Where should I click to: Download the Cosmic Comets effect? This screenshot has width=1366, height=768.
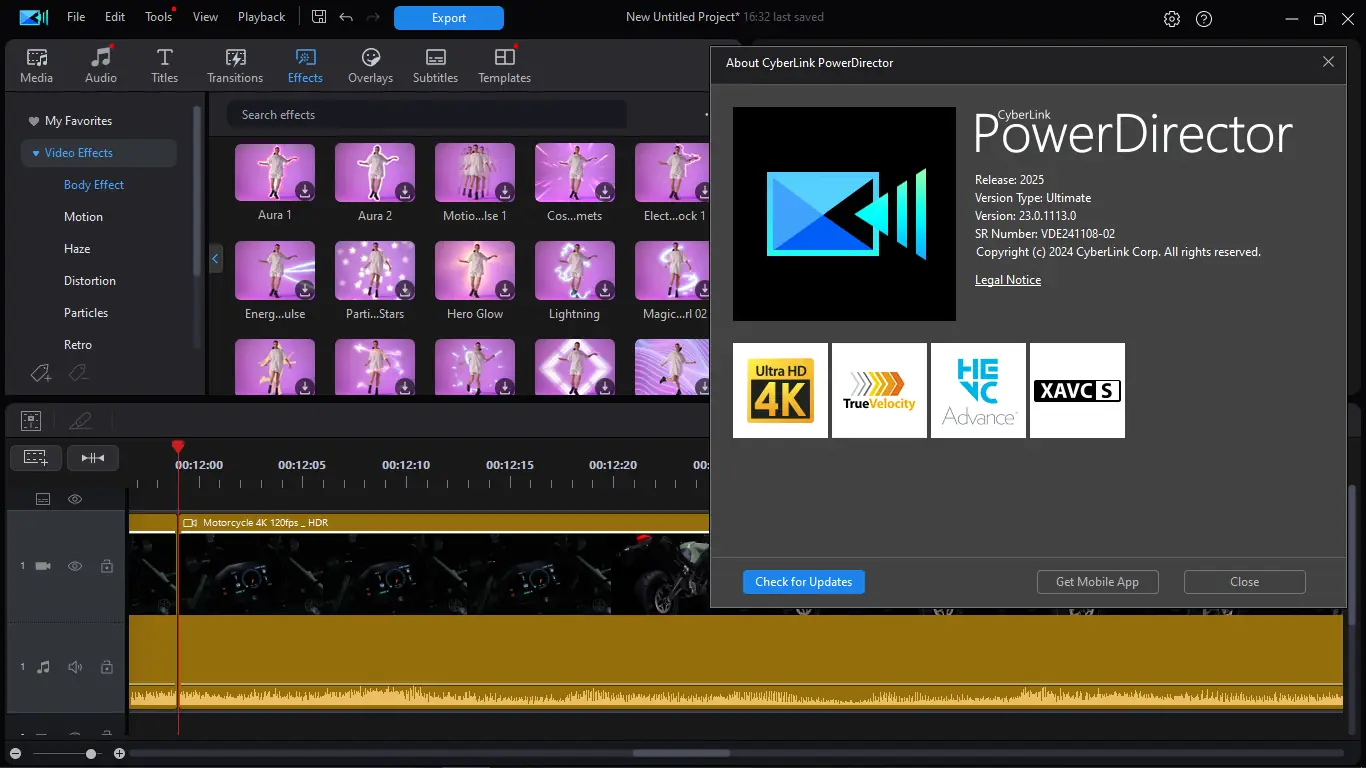point(605,191)
